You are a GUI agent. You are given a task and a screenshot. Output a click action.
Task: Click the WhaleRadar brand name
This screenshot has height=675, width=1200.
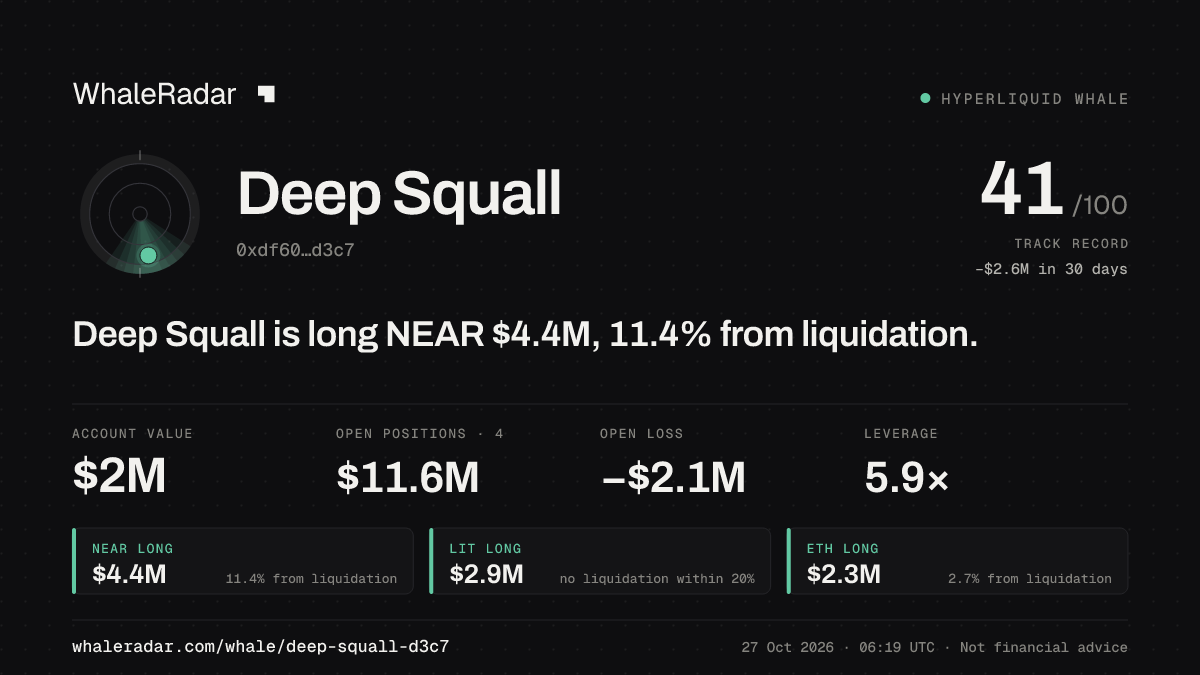[154, 94]
